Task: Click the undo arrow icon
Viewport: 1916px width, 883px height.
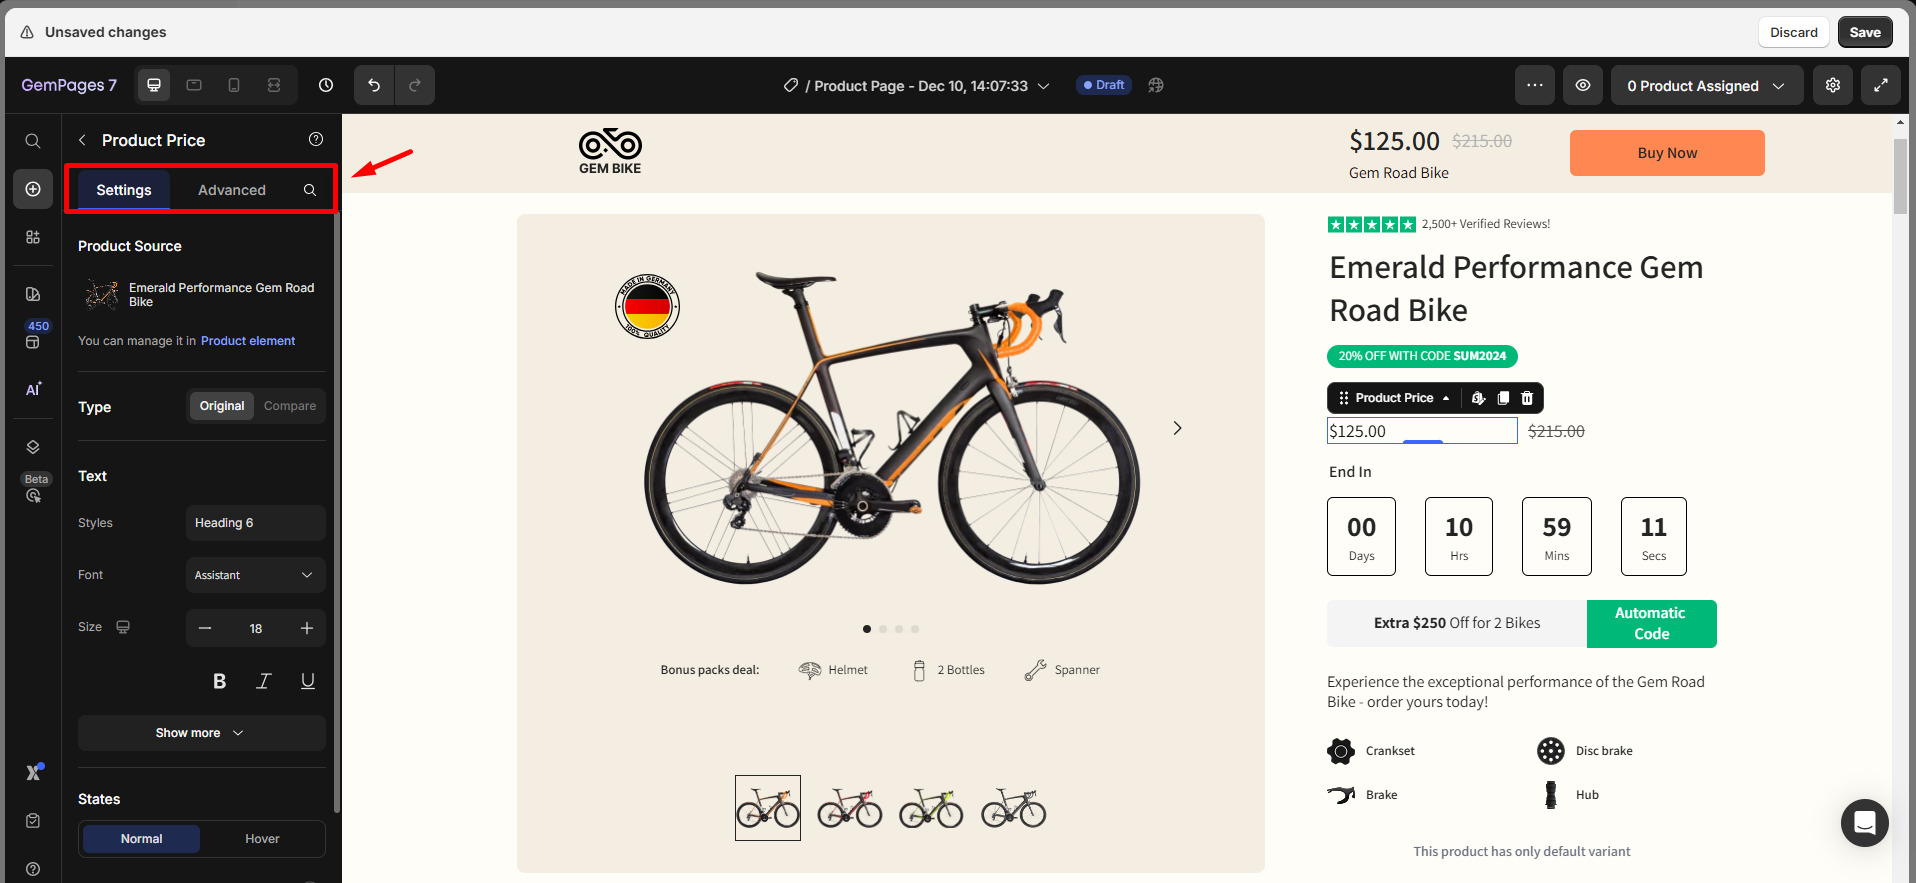Action: point(374,85)
